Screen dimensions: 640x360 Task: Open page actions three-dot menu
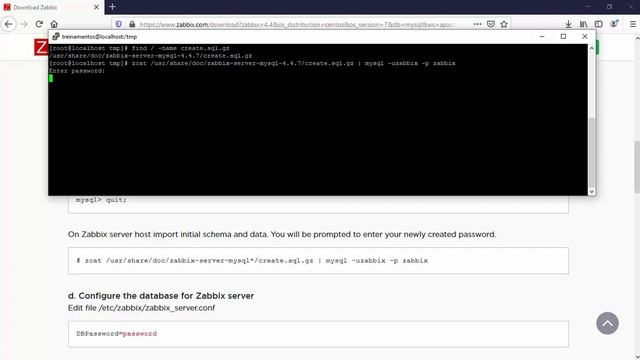pyautogui.click(x=478, y=24)
